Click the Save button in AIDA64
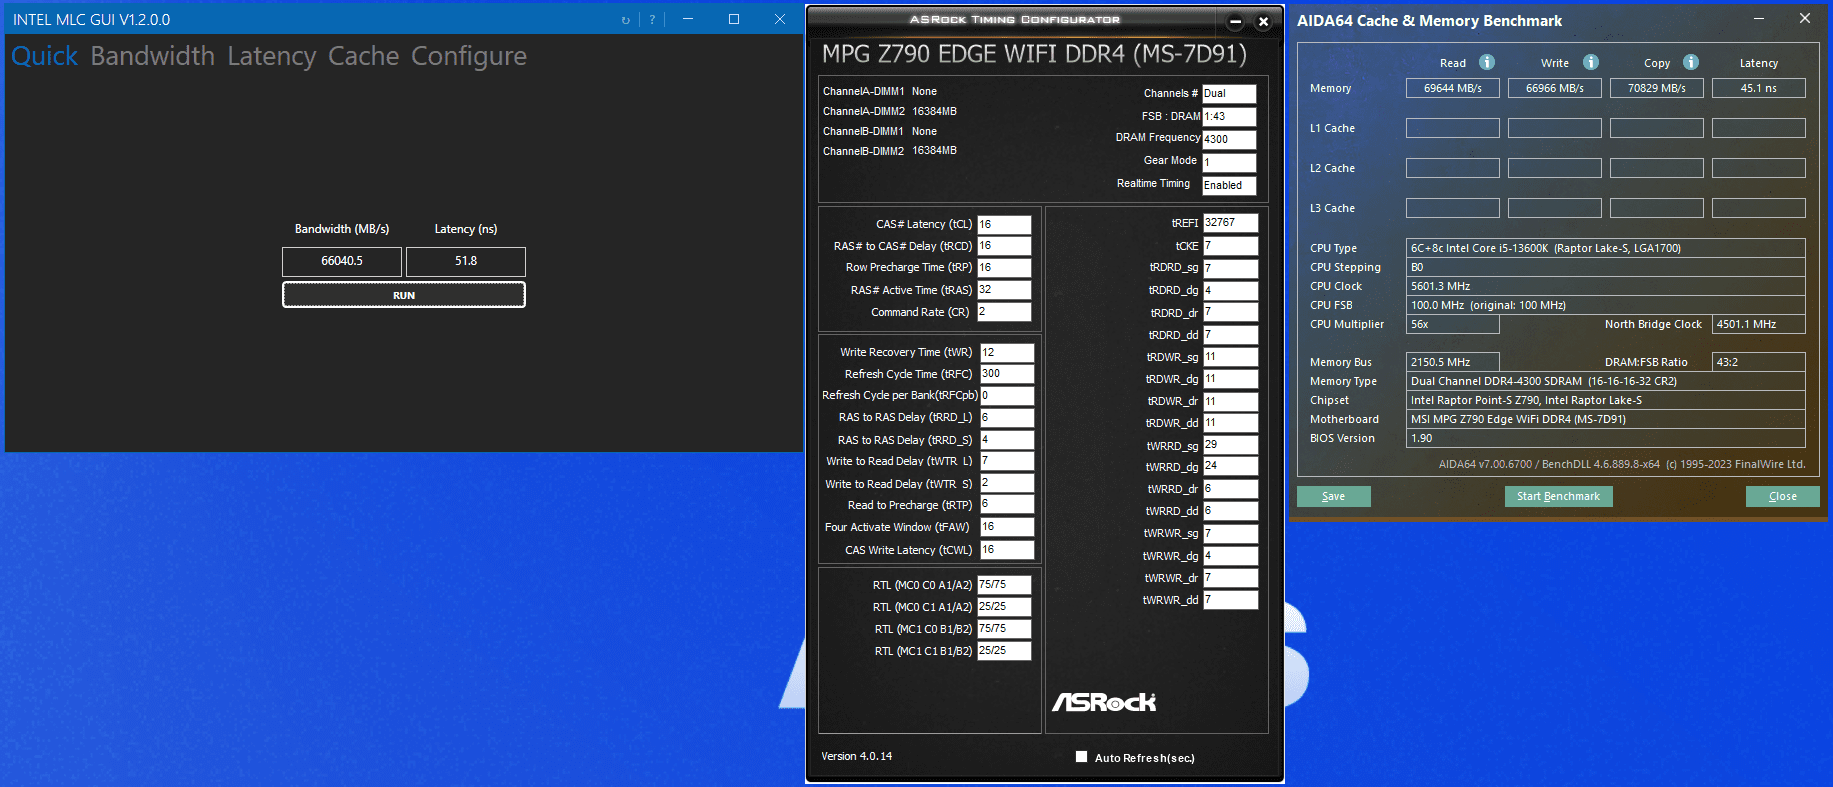Screen dimensions: 1833x787 click(1333, 496)
